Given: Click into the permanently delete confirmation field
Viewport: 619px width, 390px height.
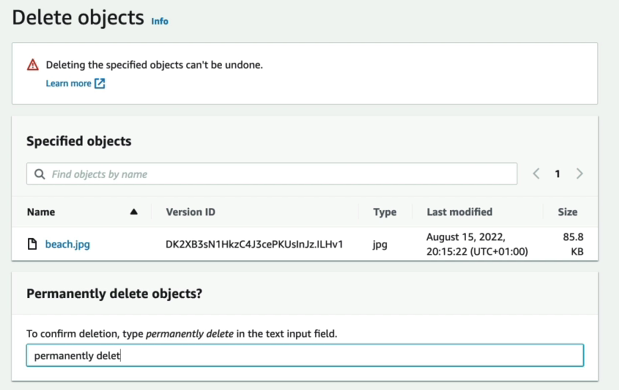Looking at the screenshot, I should 305,355.
